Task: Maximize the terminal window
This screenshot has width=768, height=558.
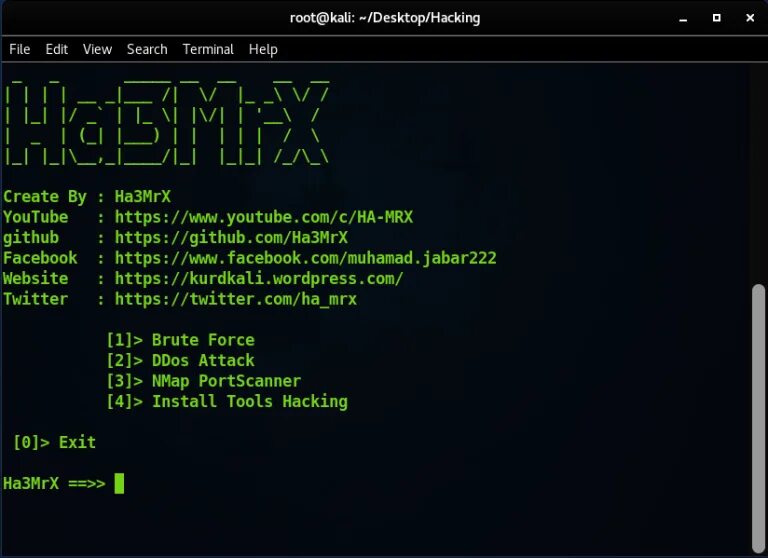Action: [717, 18]
